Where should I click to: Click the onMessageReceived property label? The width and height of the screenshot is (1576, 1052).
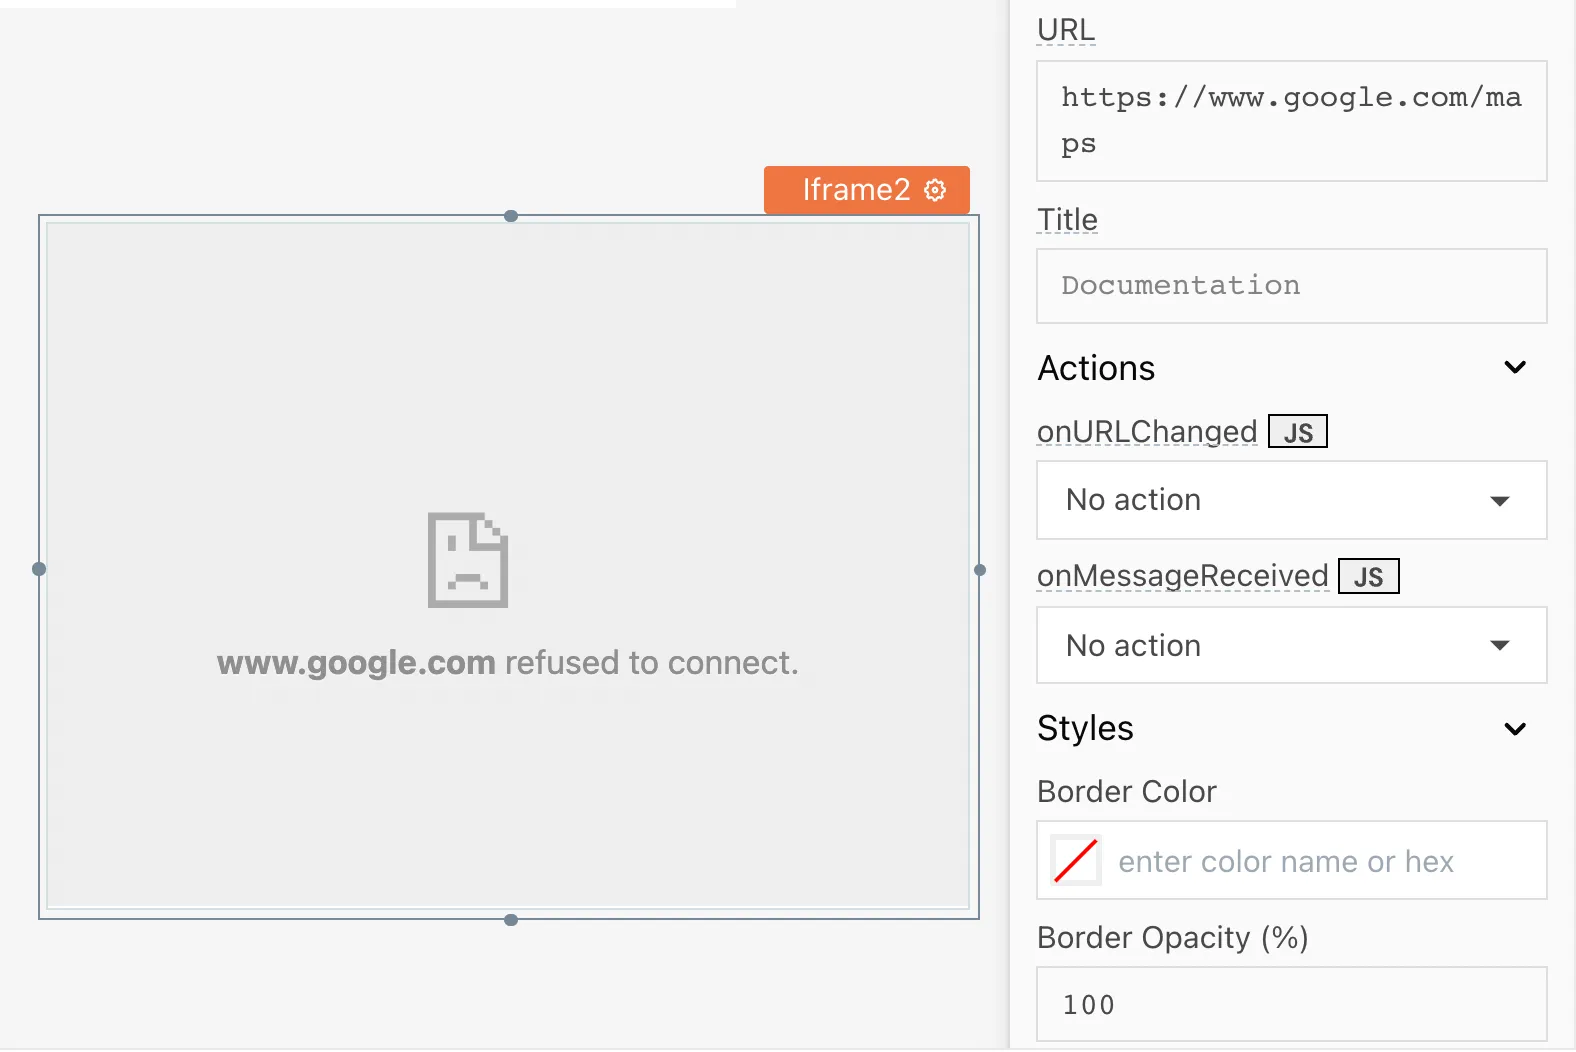pos(1182,576)
